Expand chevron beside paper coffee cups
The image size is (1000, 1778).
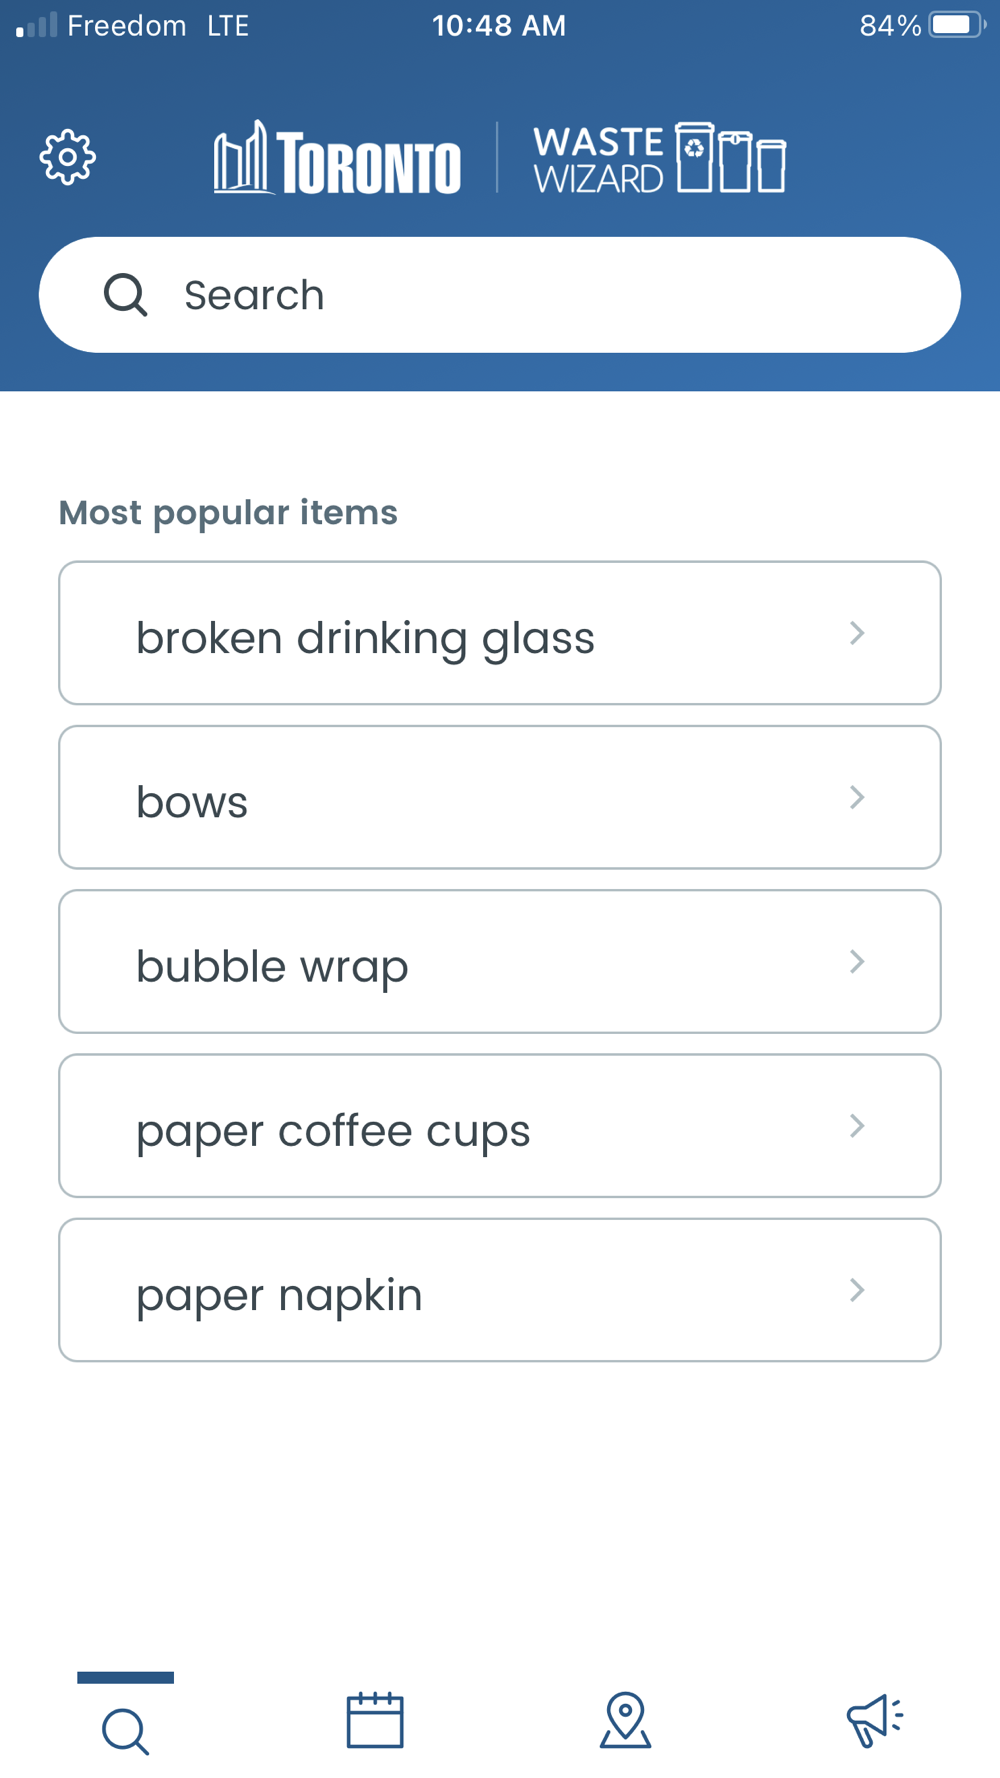857,1125
